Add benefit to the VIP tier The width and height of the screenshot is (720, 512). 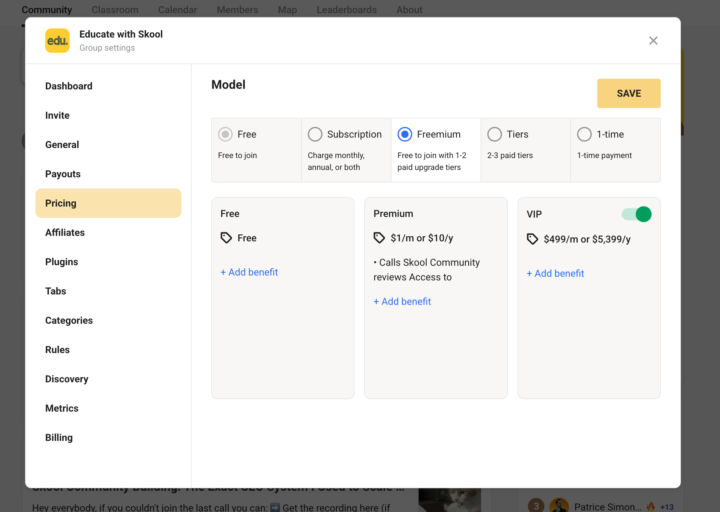(x=555, y=273)
